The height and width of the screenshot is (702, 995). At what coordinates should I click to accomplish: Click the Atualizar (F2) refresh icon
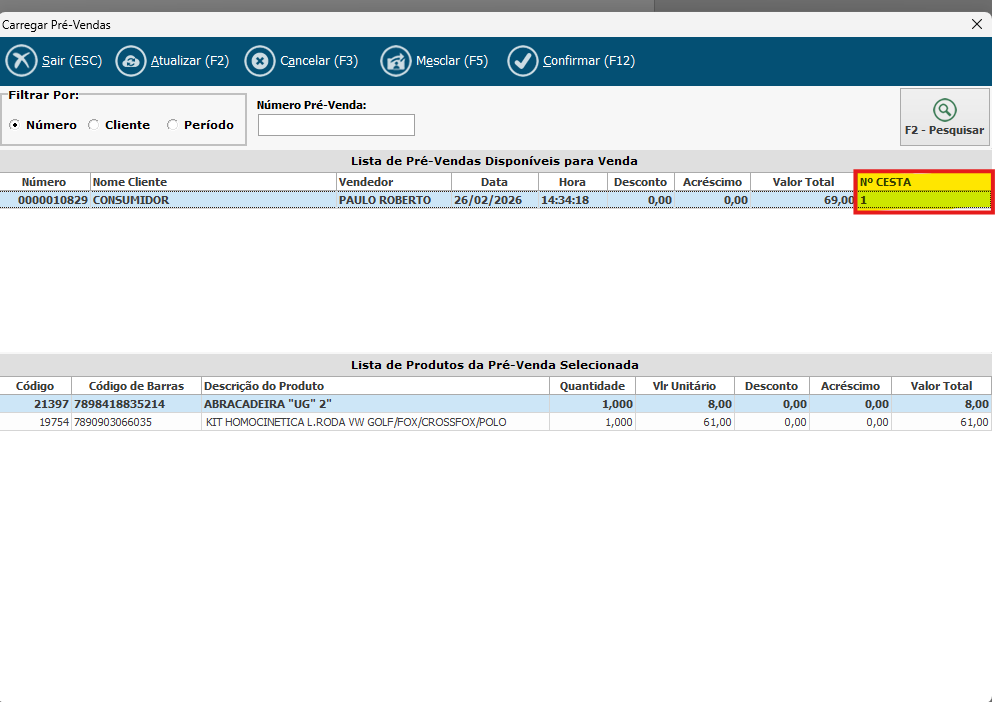click(131, 61)
